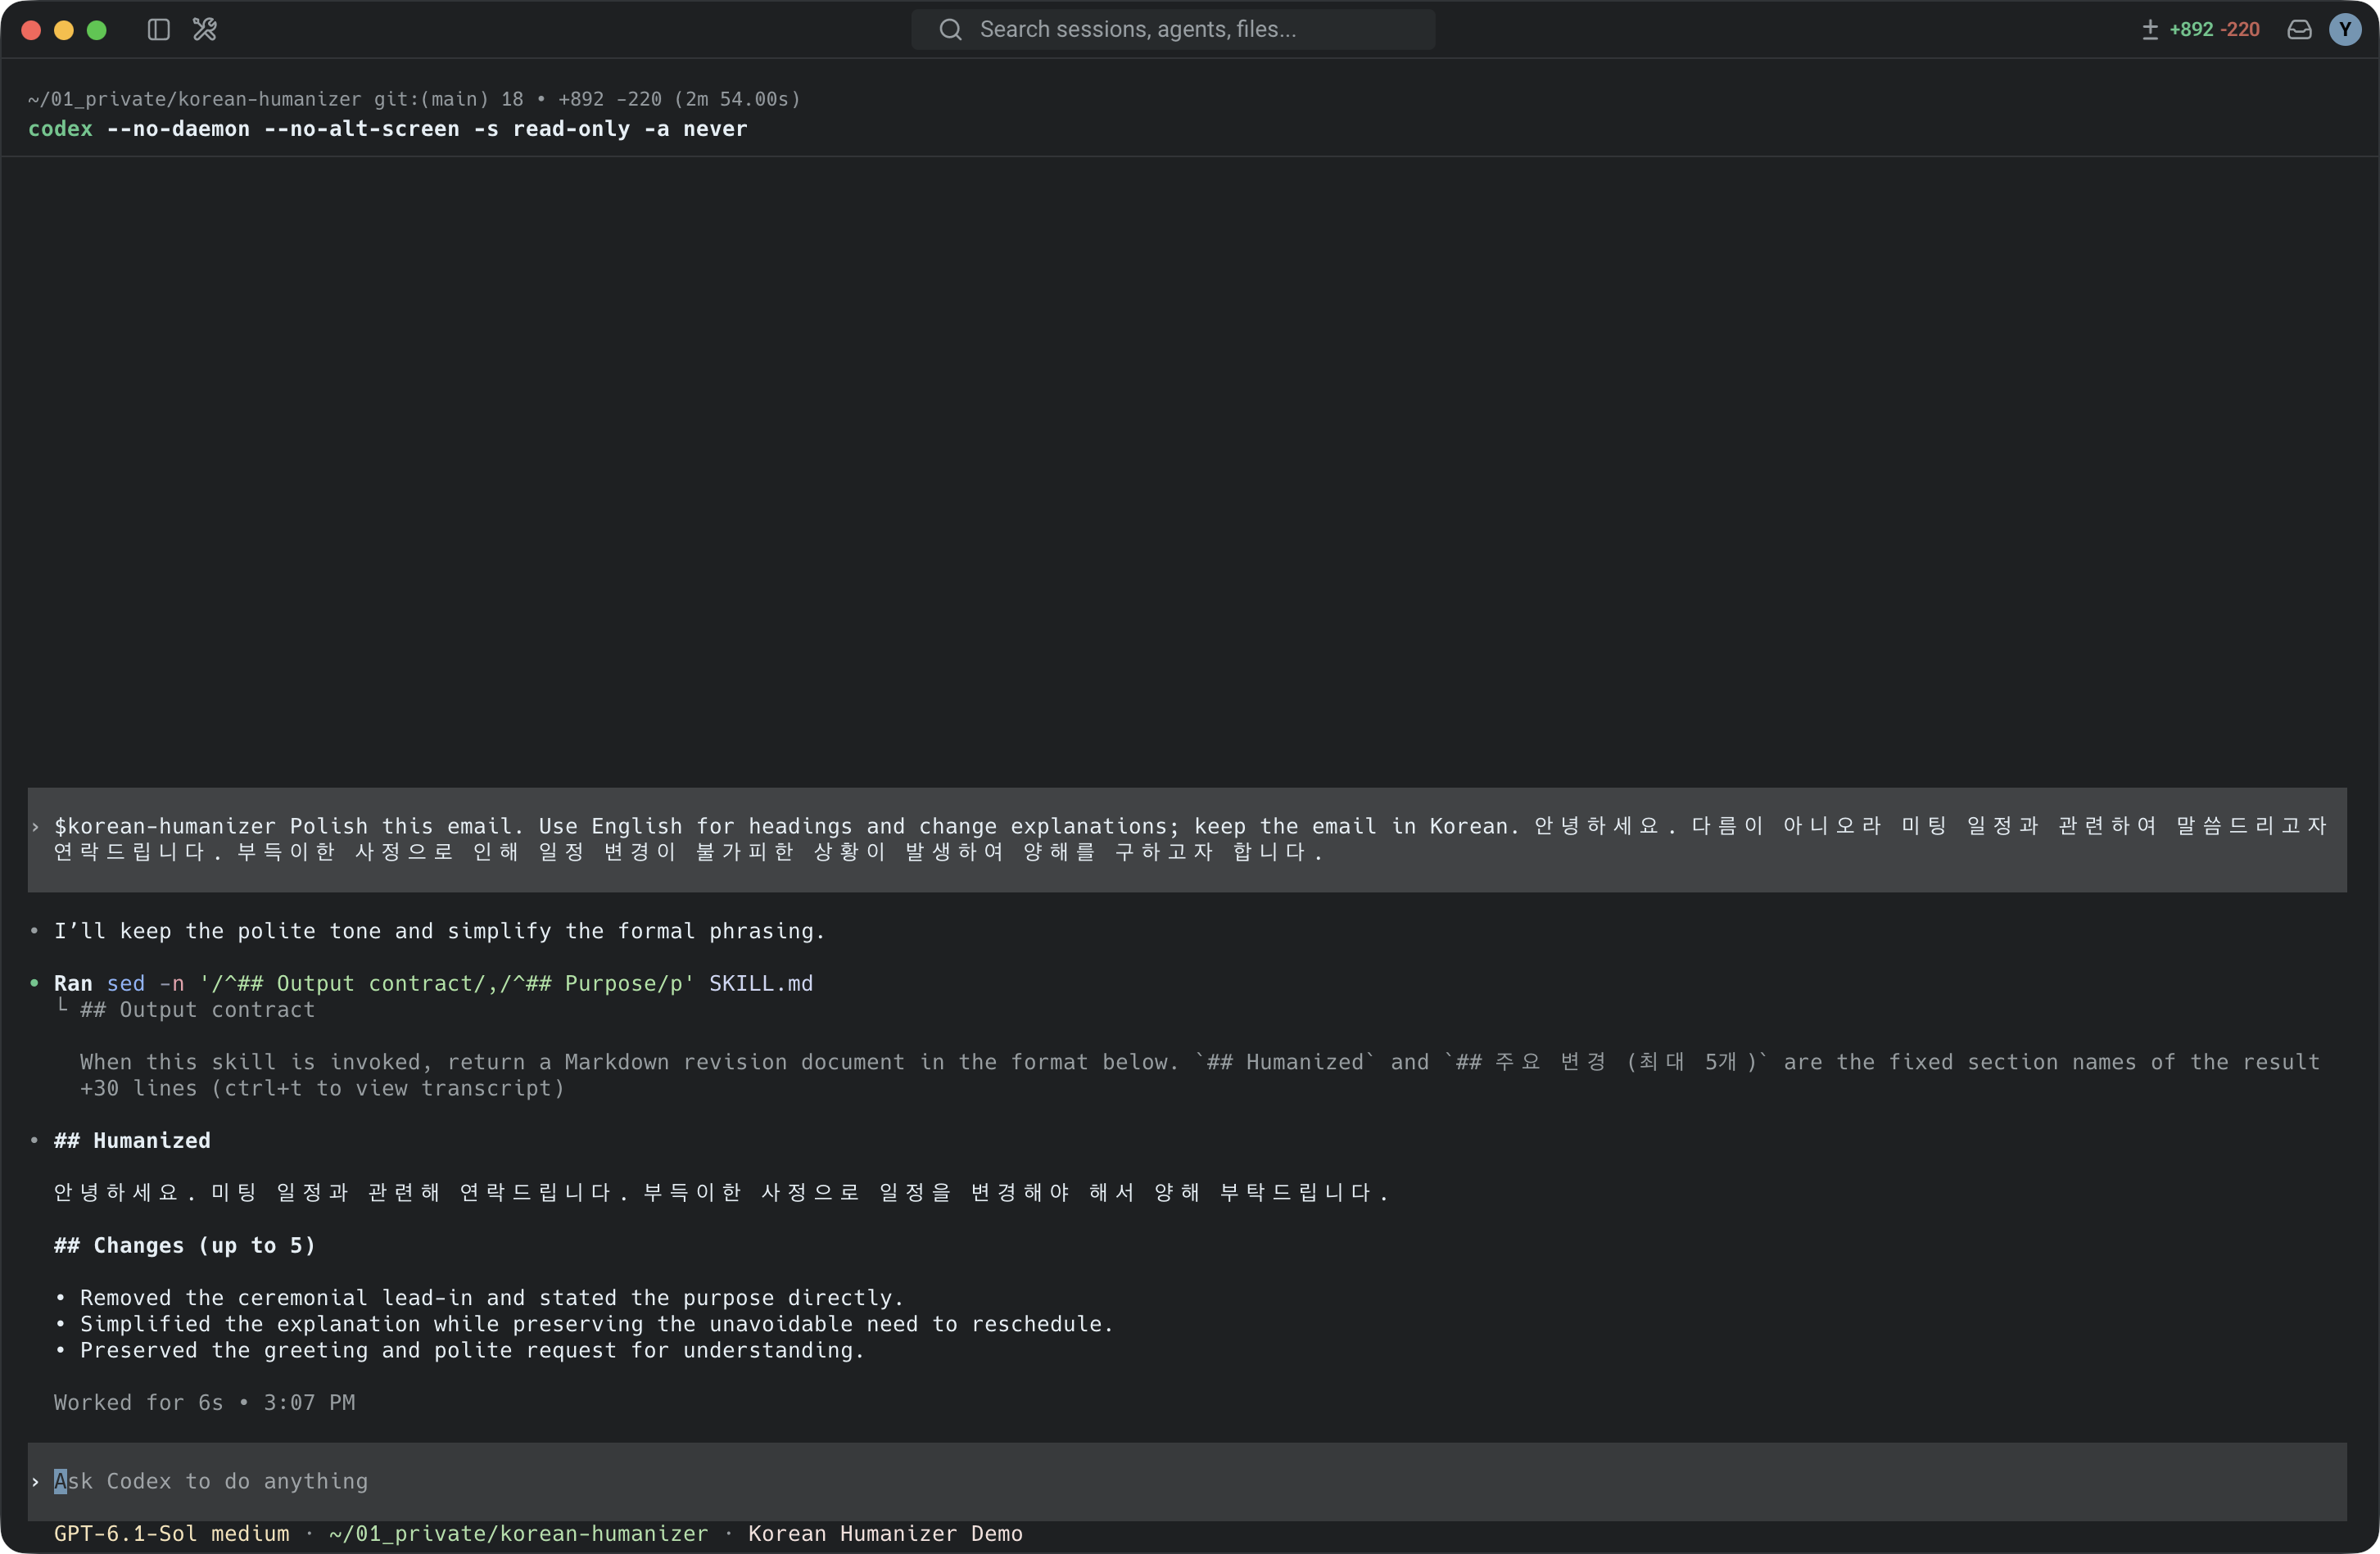Focus the Ask Codex to do anything prompt
The width and height of the screenshot is (2380, 1554).
coord(1187,1481)
